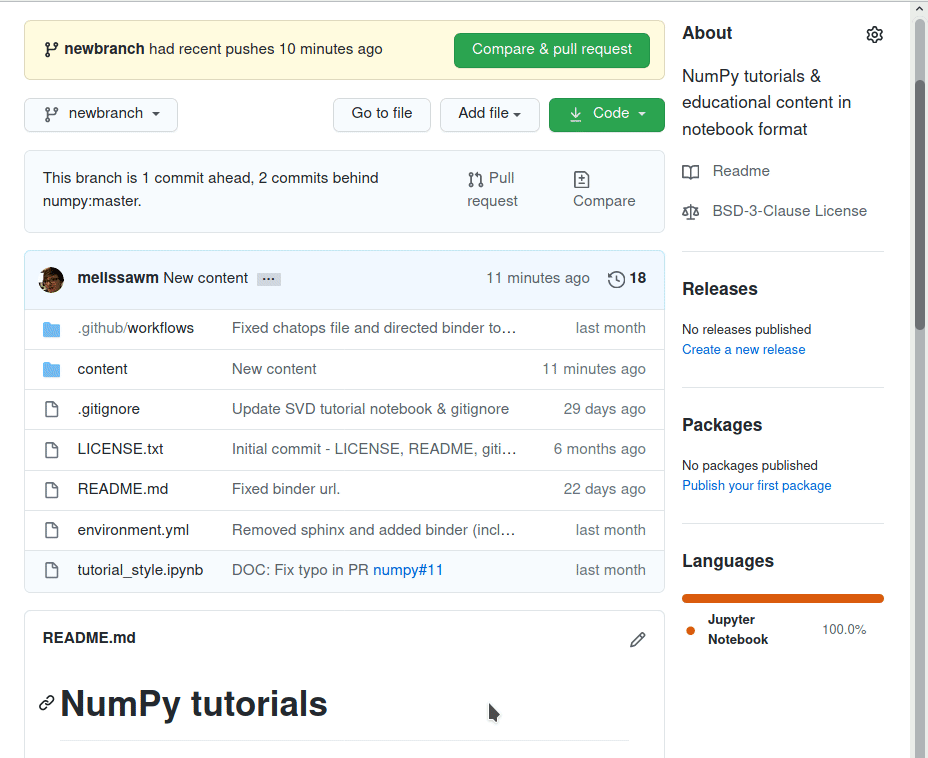Open the green Code dropdown

coord(607,114)
